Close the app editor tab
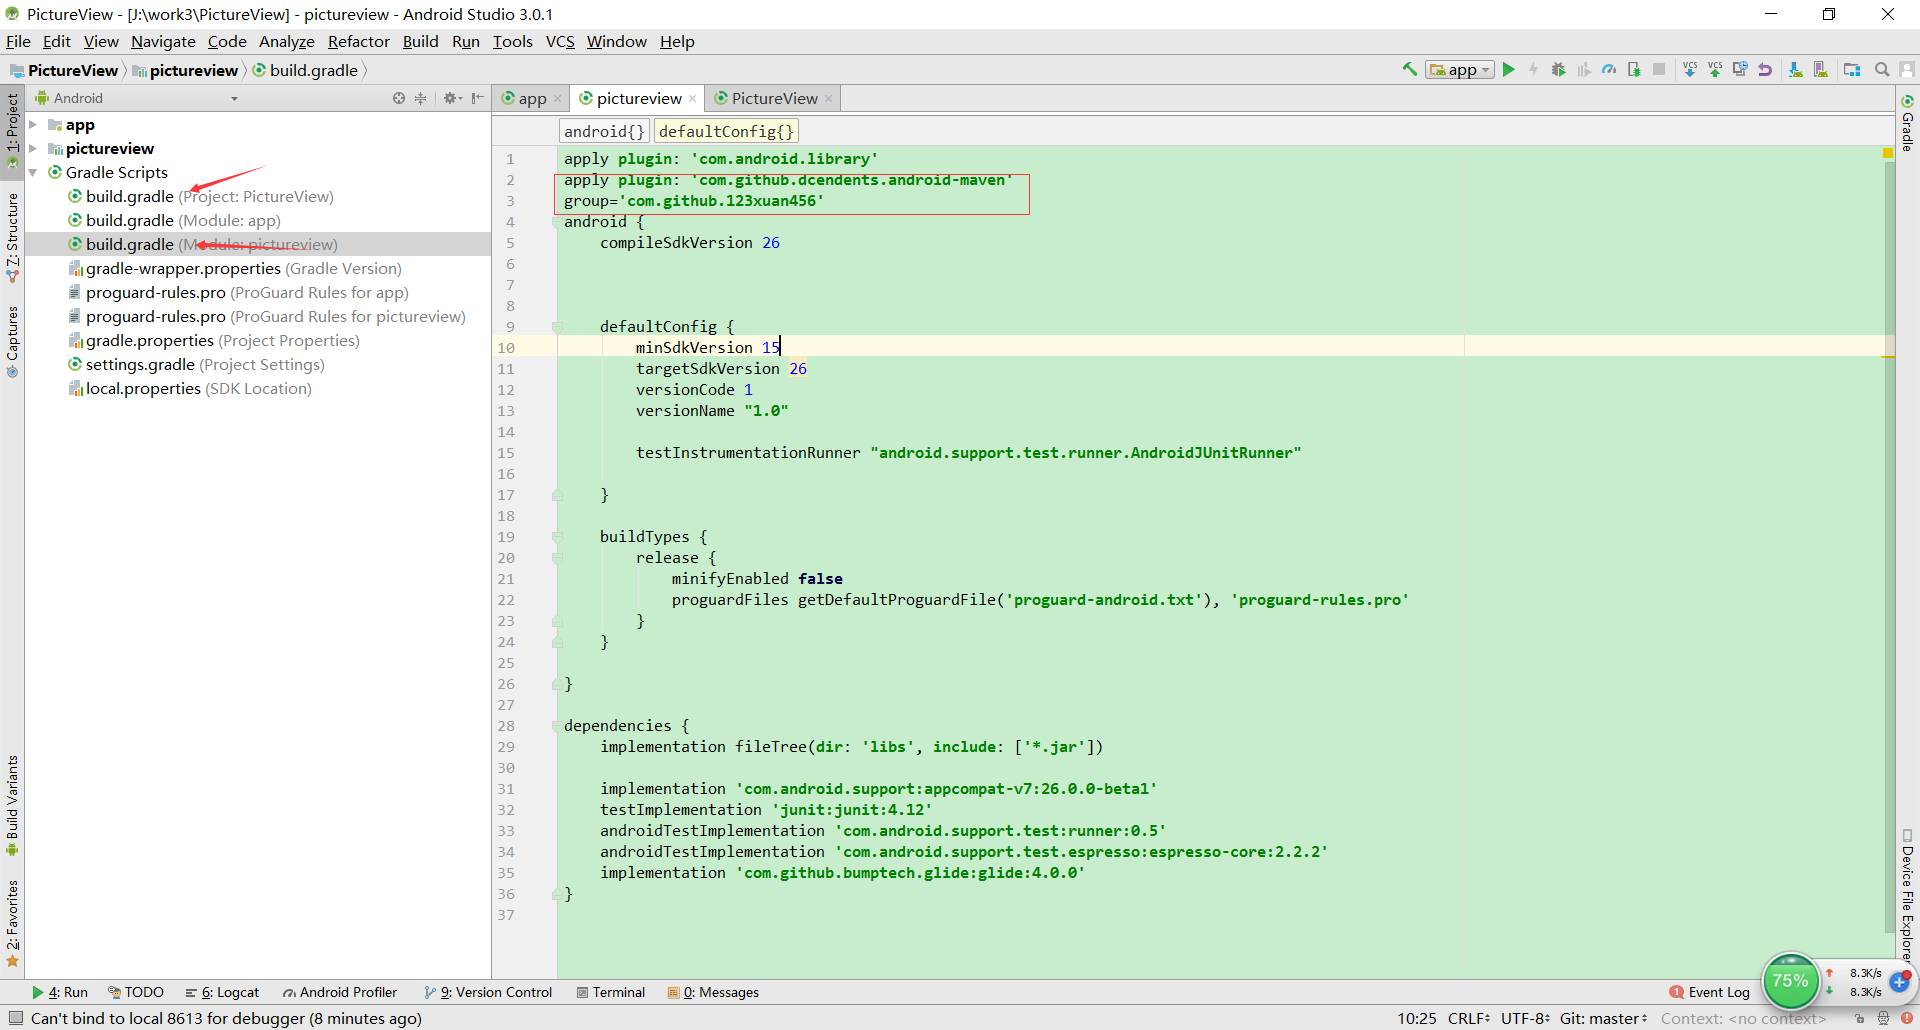 pos(558,99)
